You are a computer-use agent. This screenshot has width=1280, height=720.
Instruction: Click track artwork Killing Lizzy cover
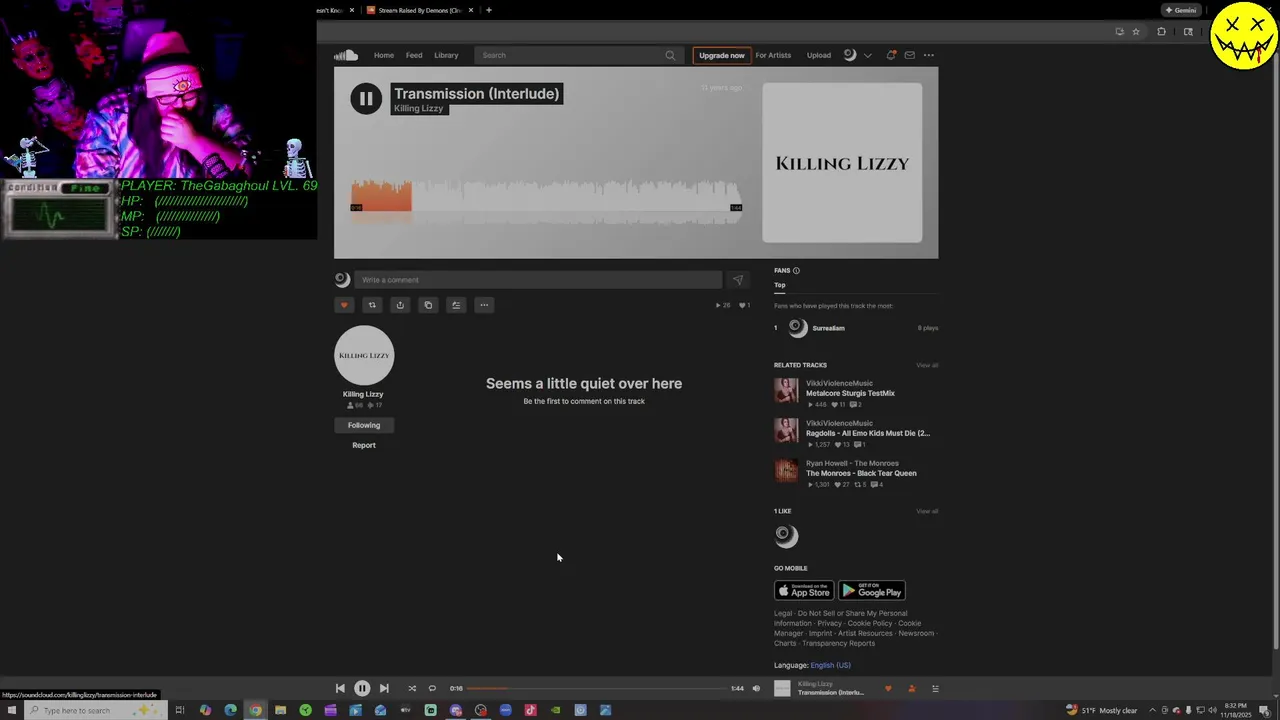(842, 162)
